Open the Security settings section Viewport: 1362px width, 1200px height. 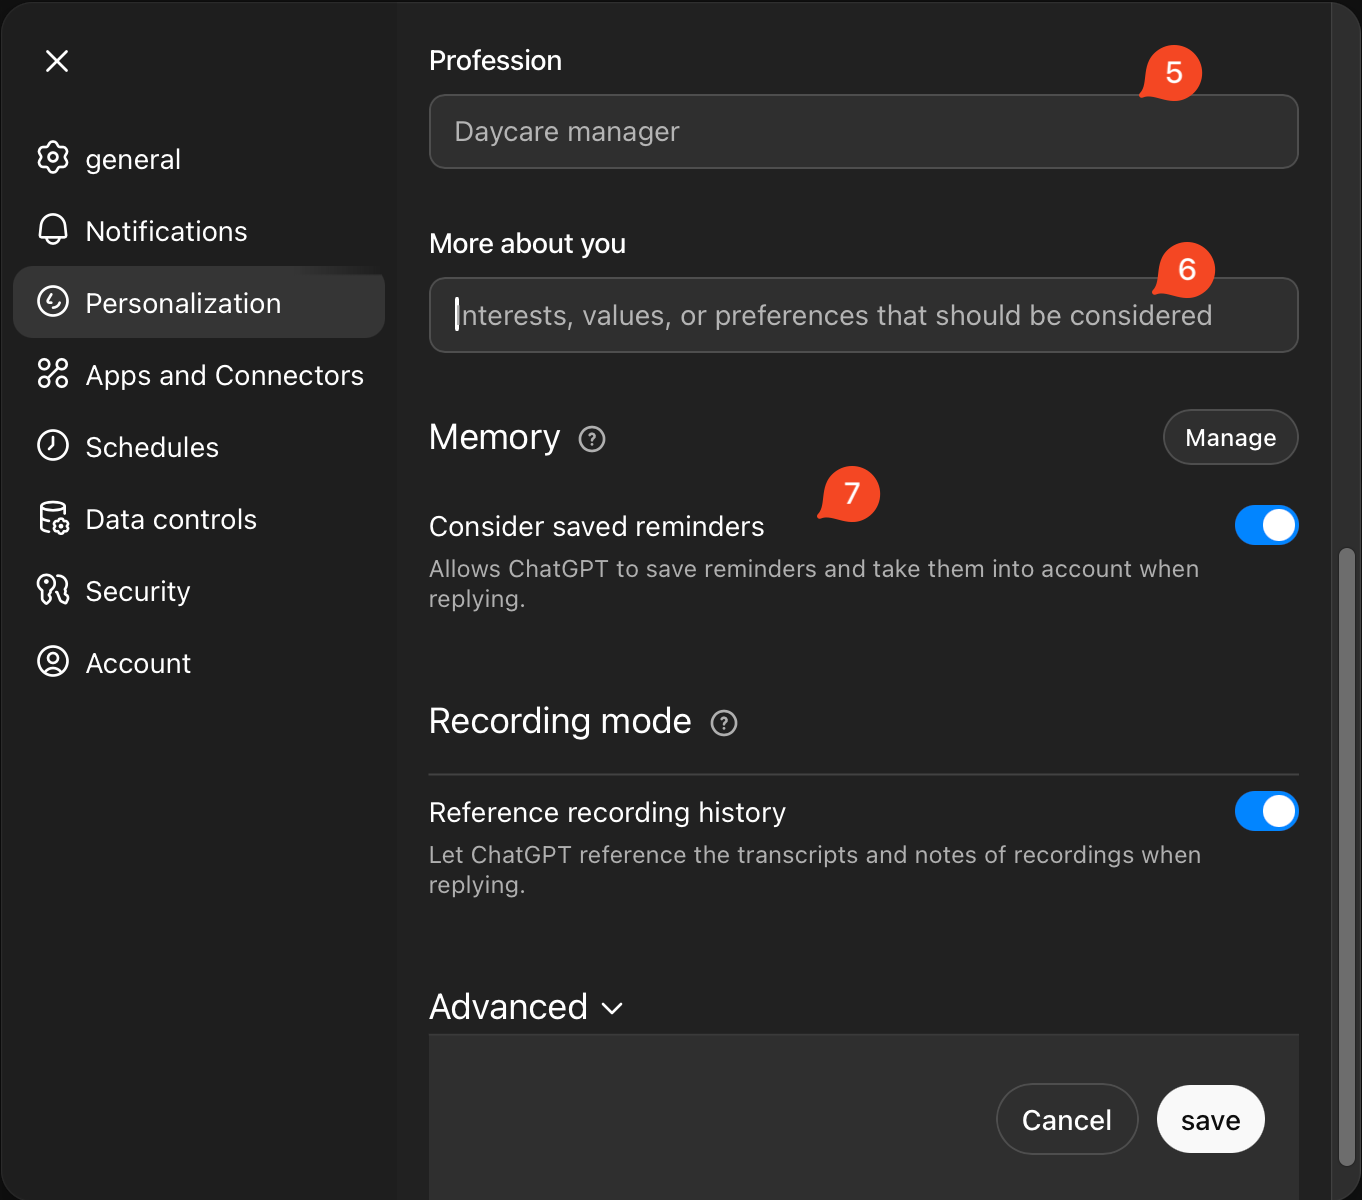(x=138, y=591)
